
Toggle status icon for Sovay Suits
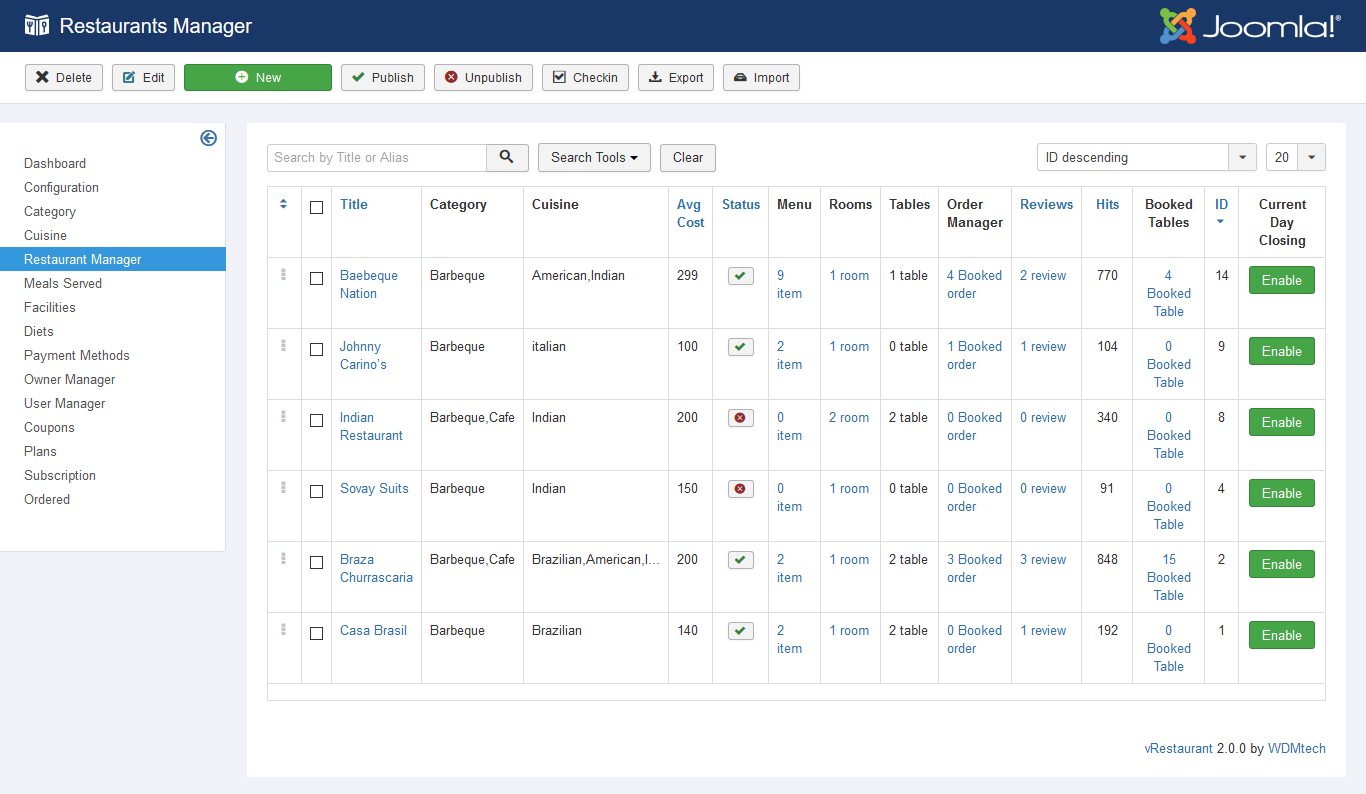pos(740,489)
